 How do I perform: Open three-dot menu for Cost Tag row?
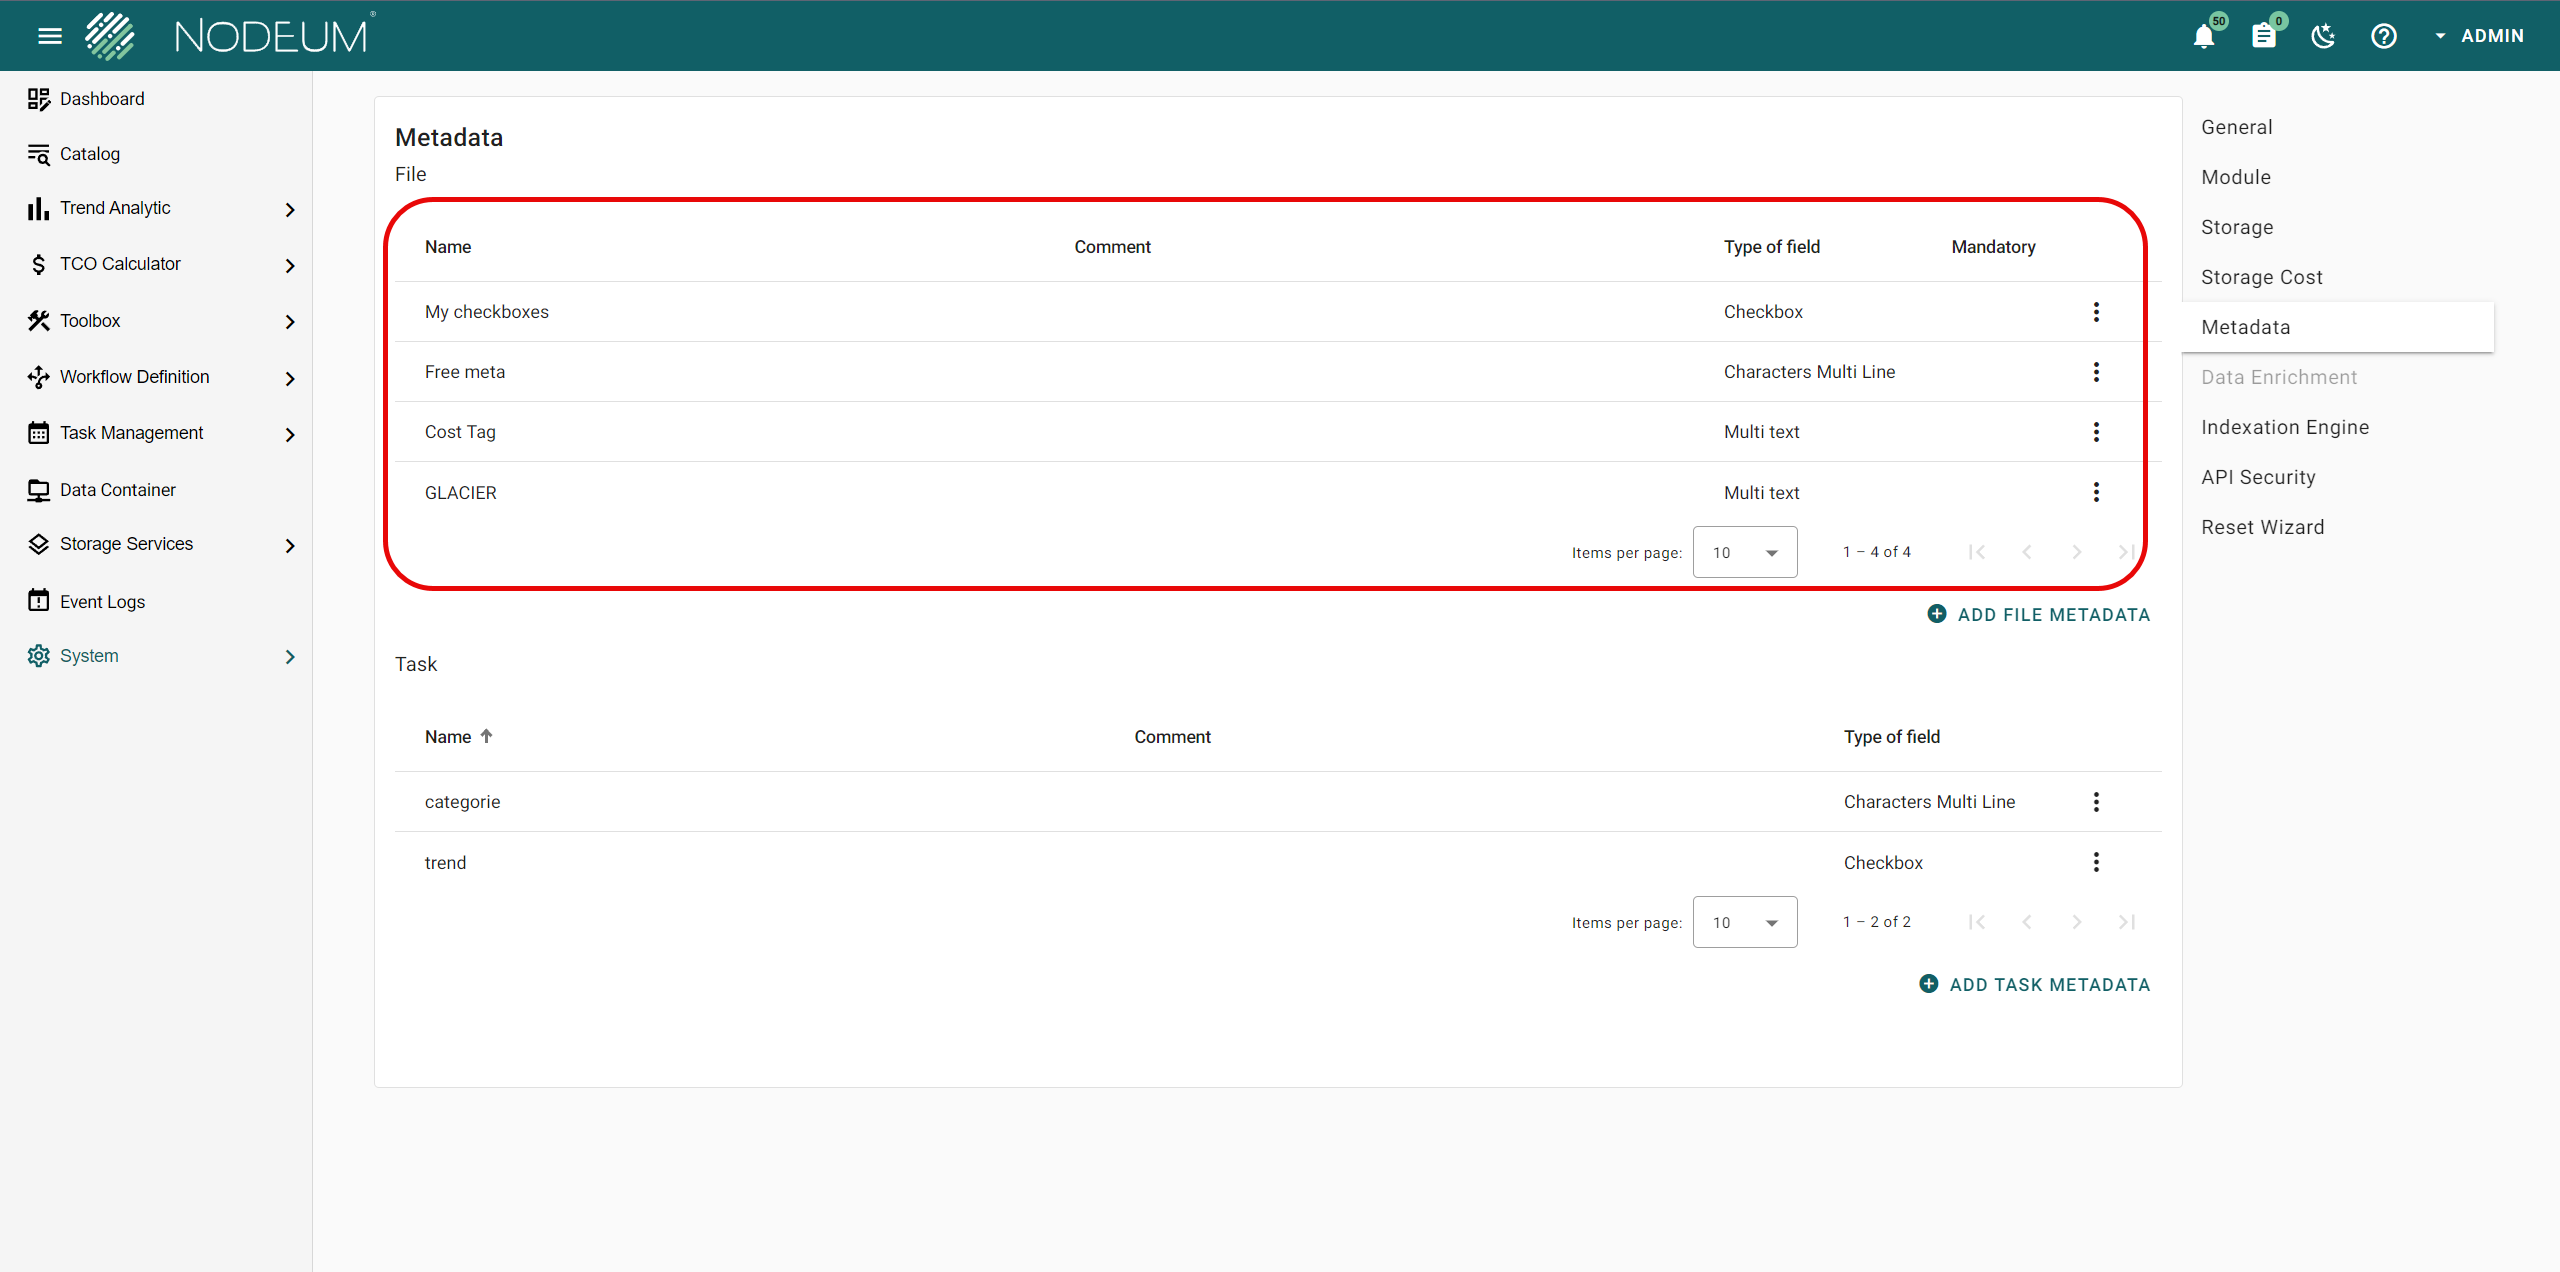click(x=2096, y=431)
